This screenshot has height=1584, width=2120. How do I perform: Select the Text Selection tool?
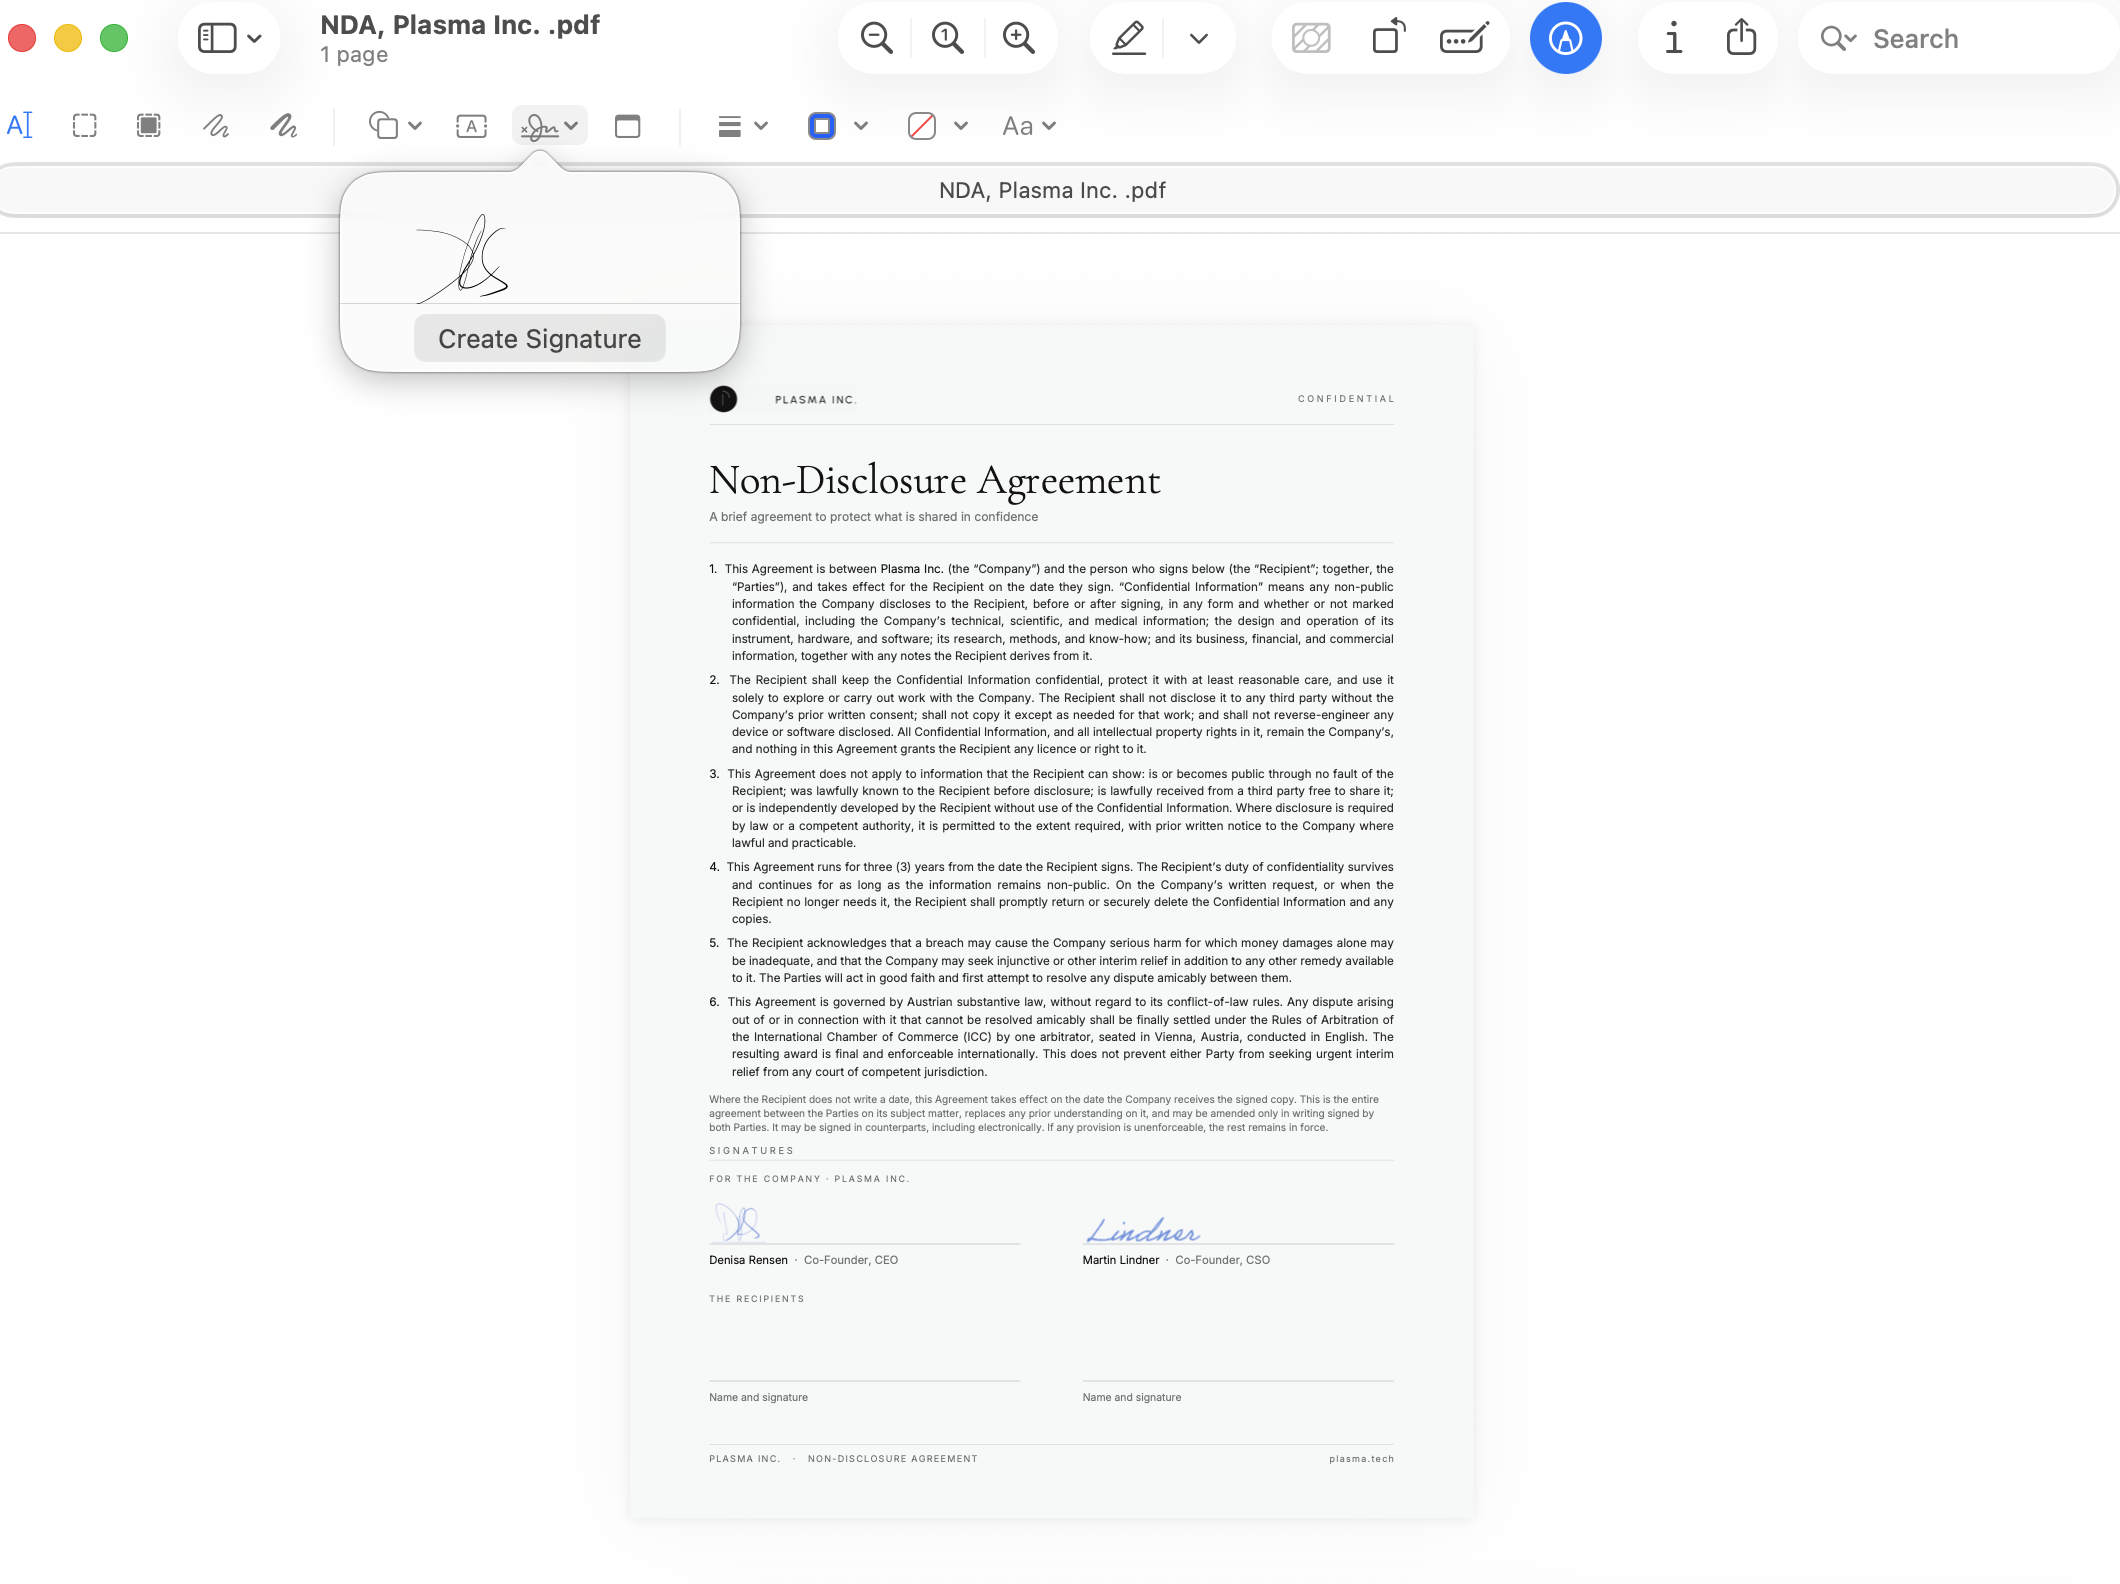[20, 126]
